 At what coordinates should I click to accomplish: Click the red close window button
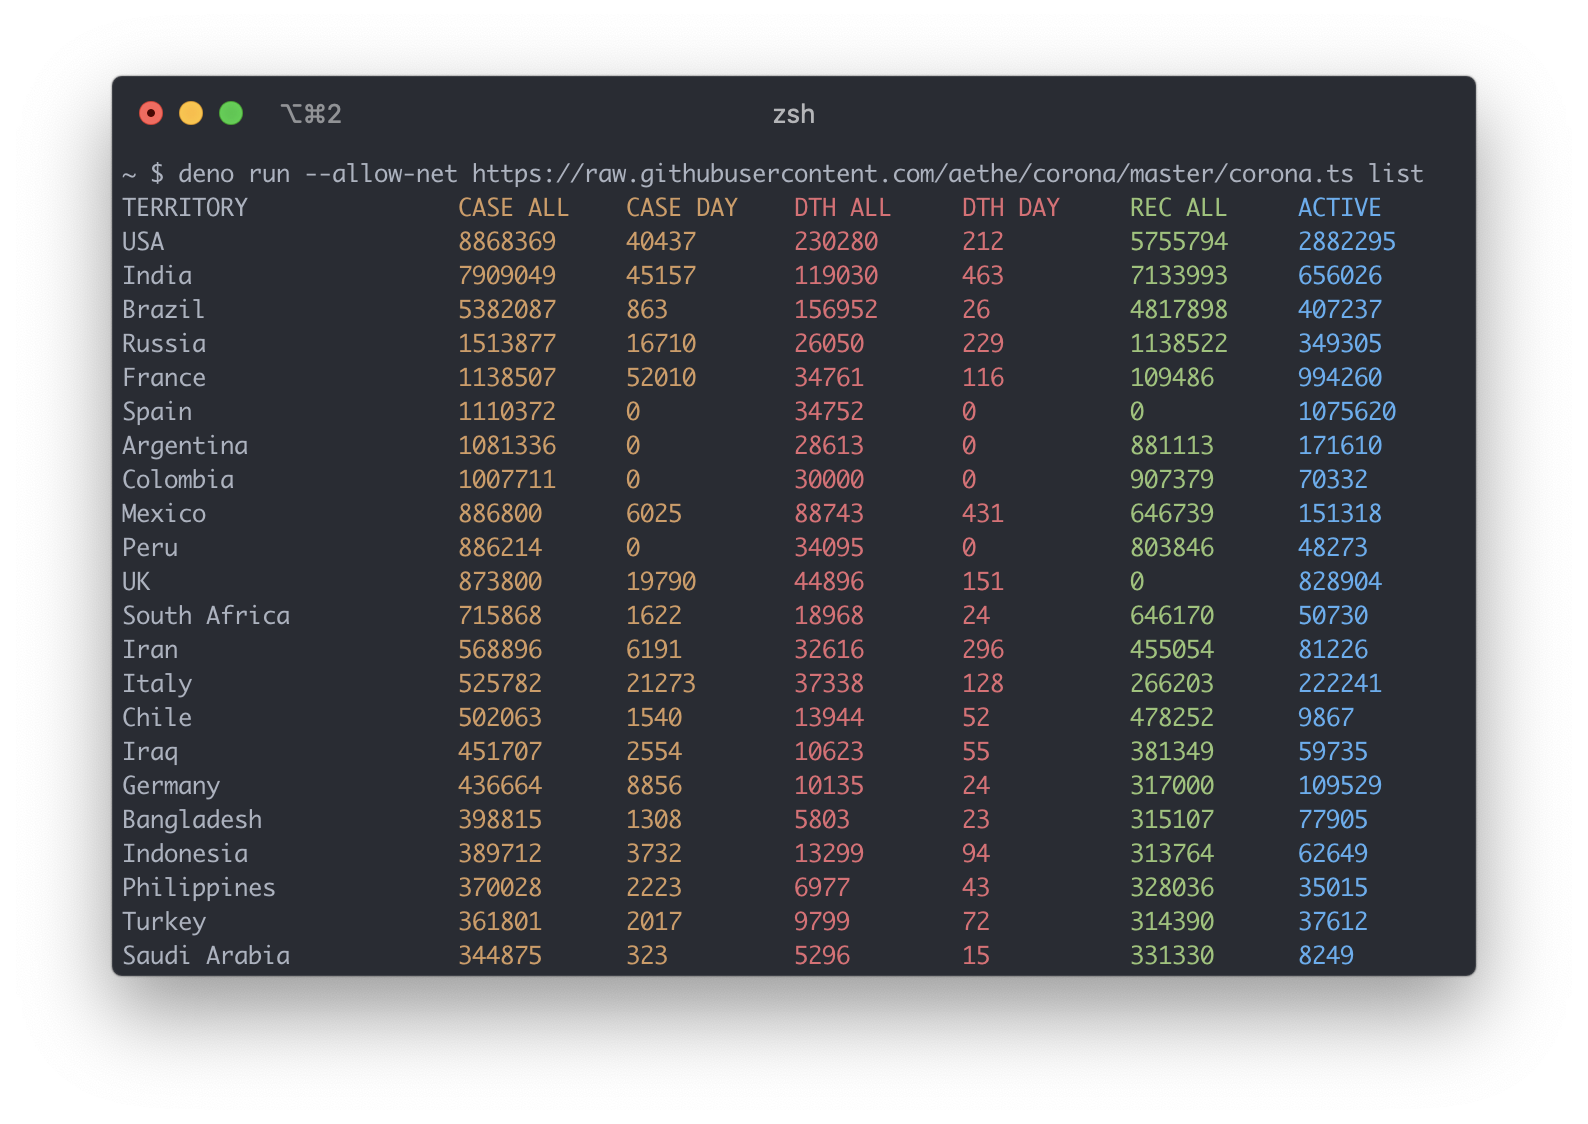[151, 113]
